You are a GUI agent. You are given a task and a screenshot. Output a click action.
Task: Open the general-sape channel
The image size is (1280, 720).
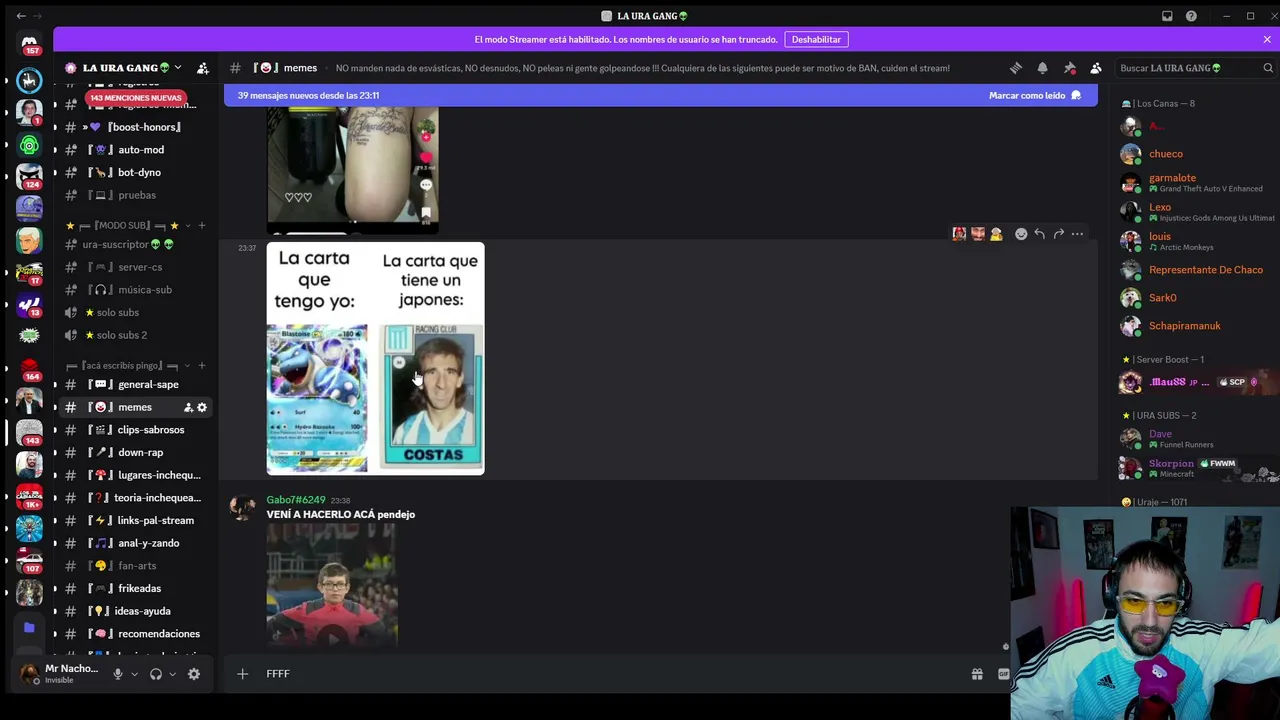coord(135,384)
